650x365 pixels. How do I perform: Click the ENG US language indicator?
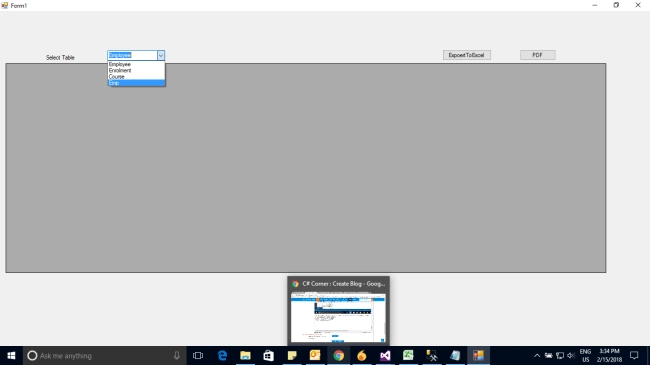tap(585, 355)
